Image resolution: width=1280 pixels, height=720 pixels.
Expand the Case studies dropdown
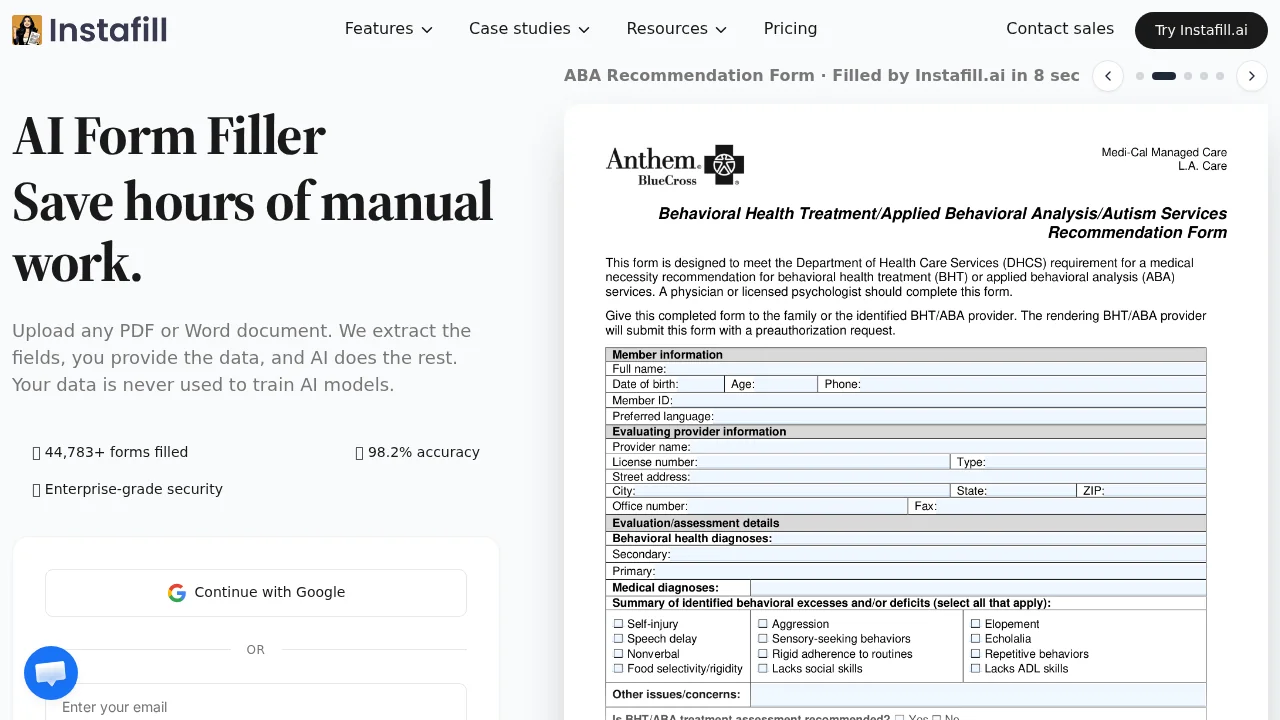pos(529,29)
